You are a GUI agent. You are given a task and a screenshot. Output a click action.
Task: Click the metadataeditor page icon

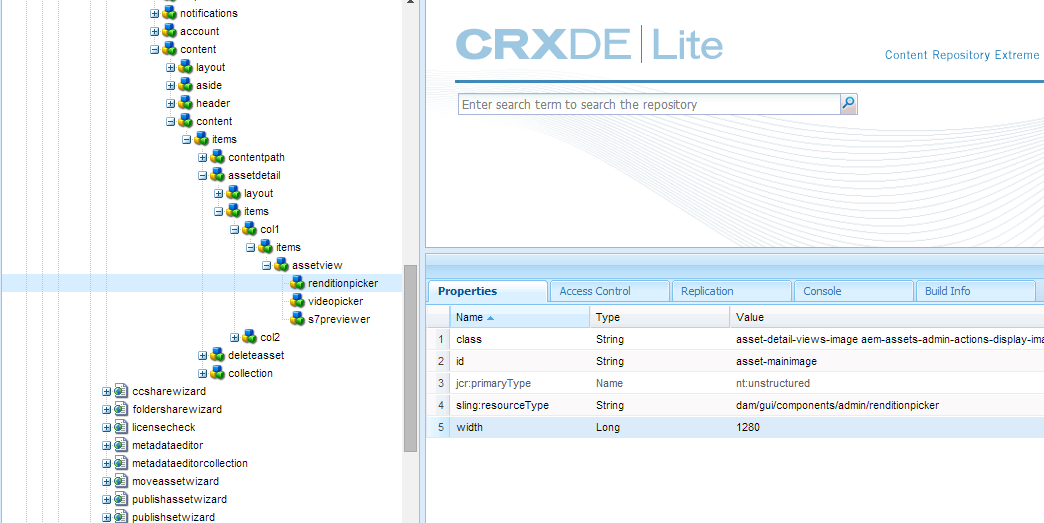coord(121,445)
